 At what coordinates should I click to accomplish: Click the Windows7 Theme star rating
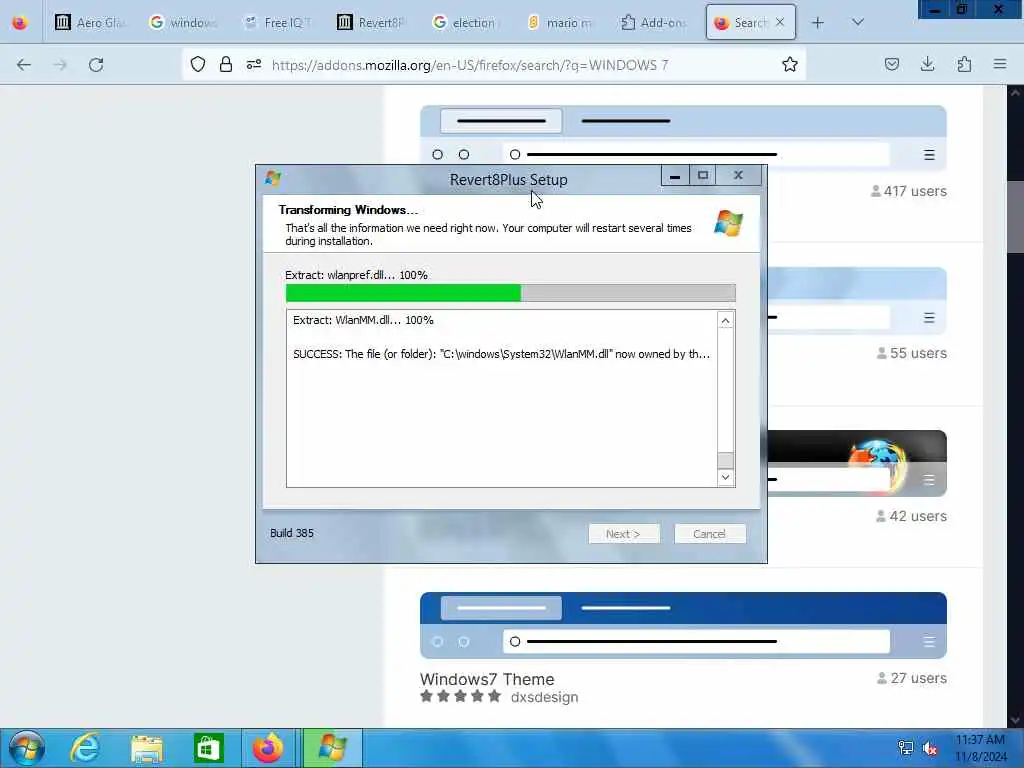460,696
